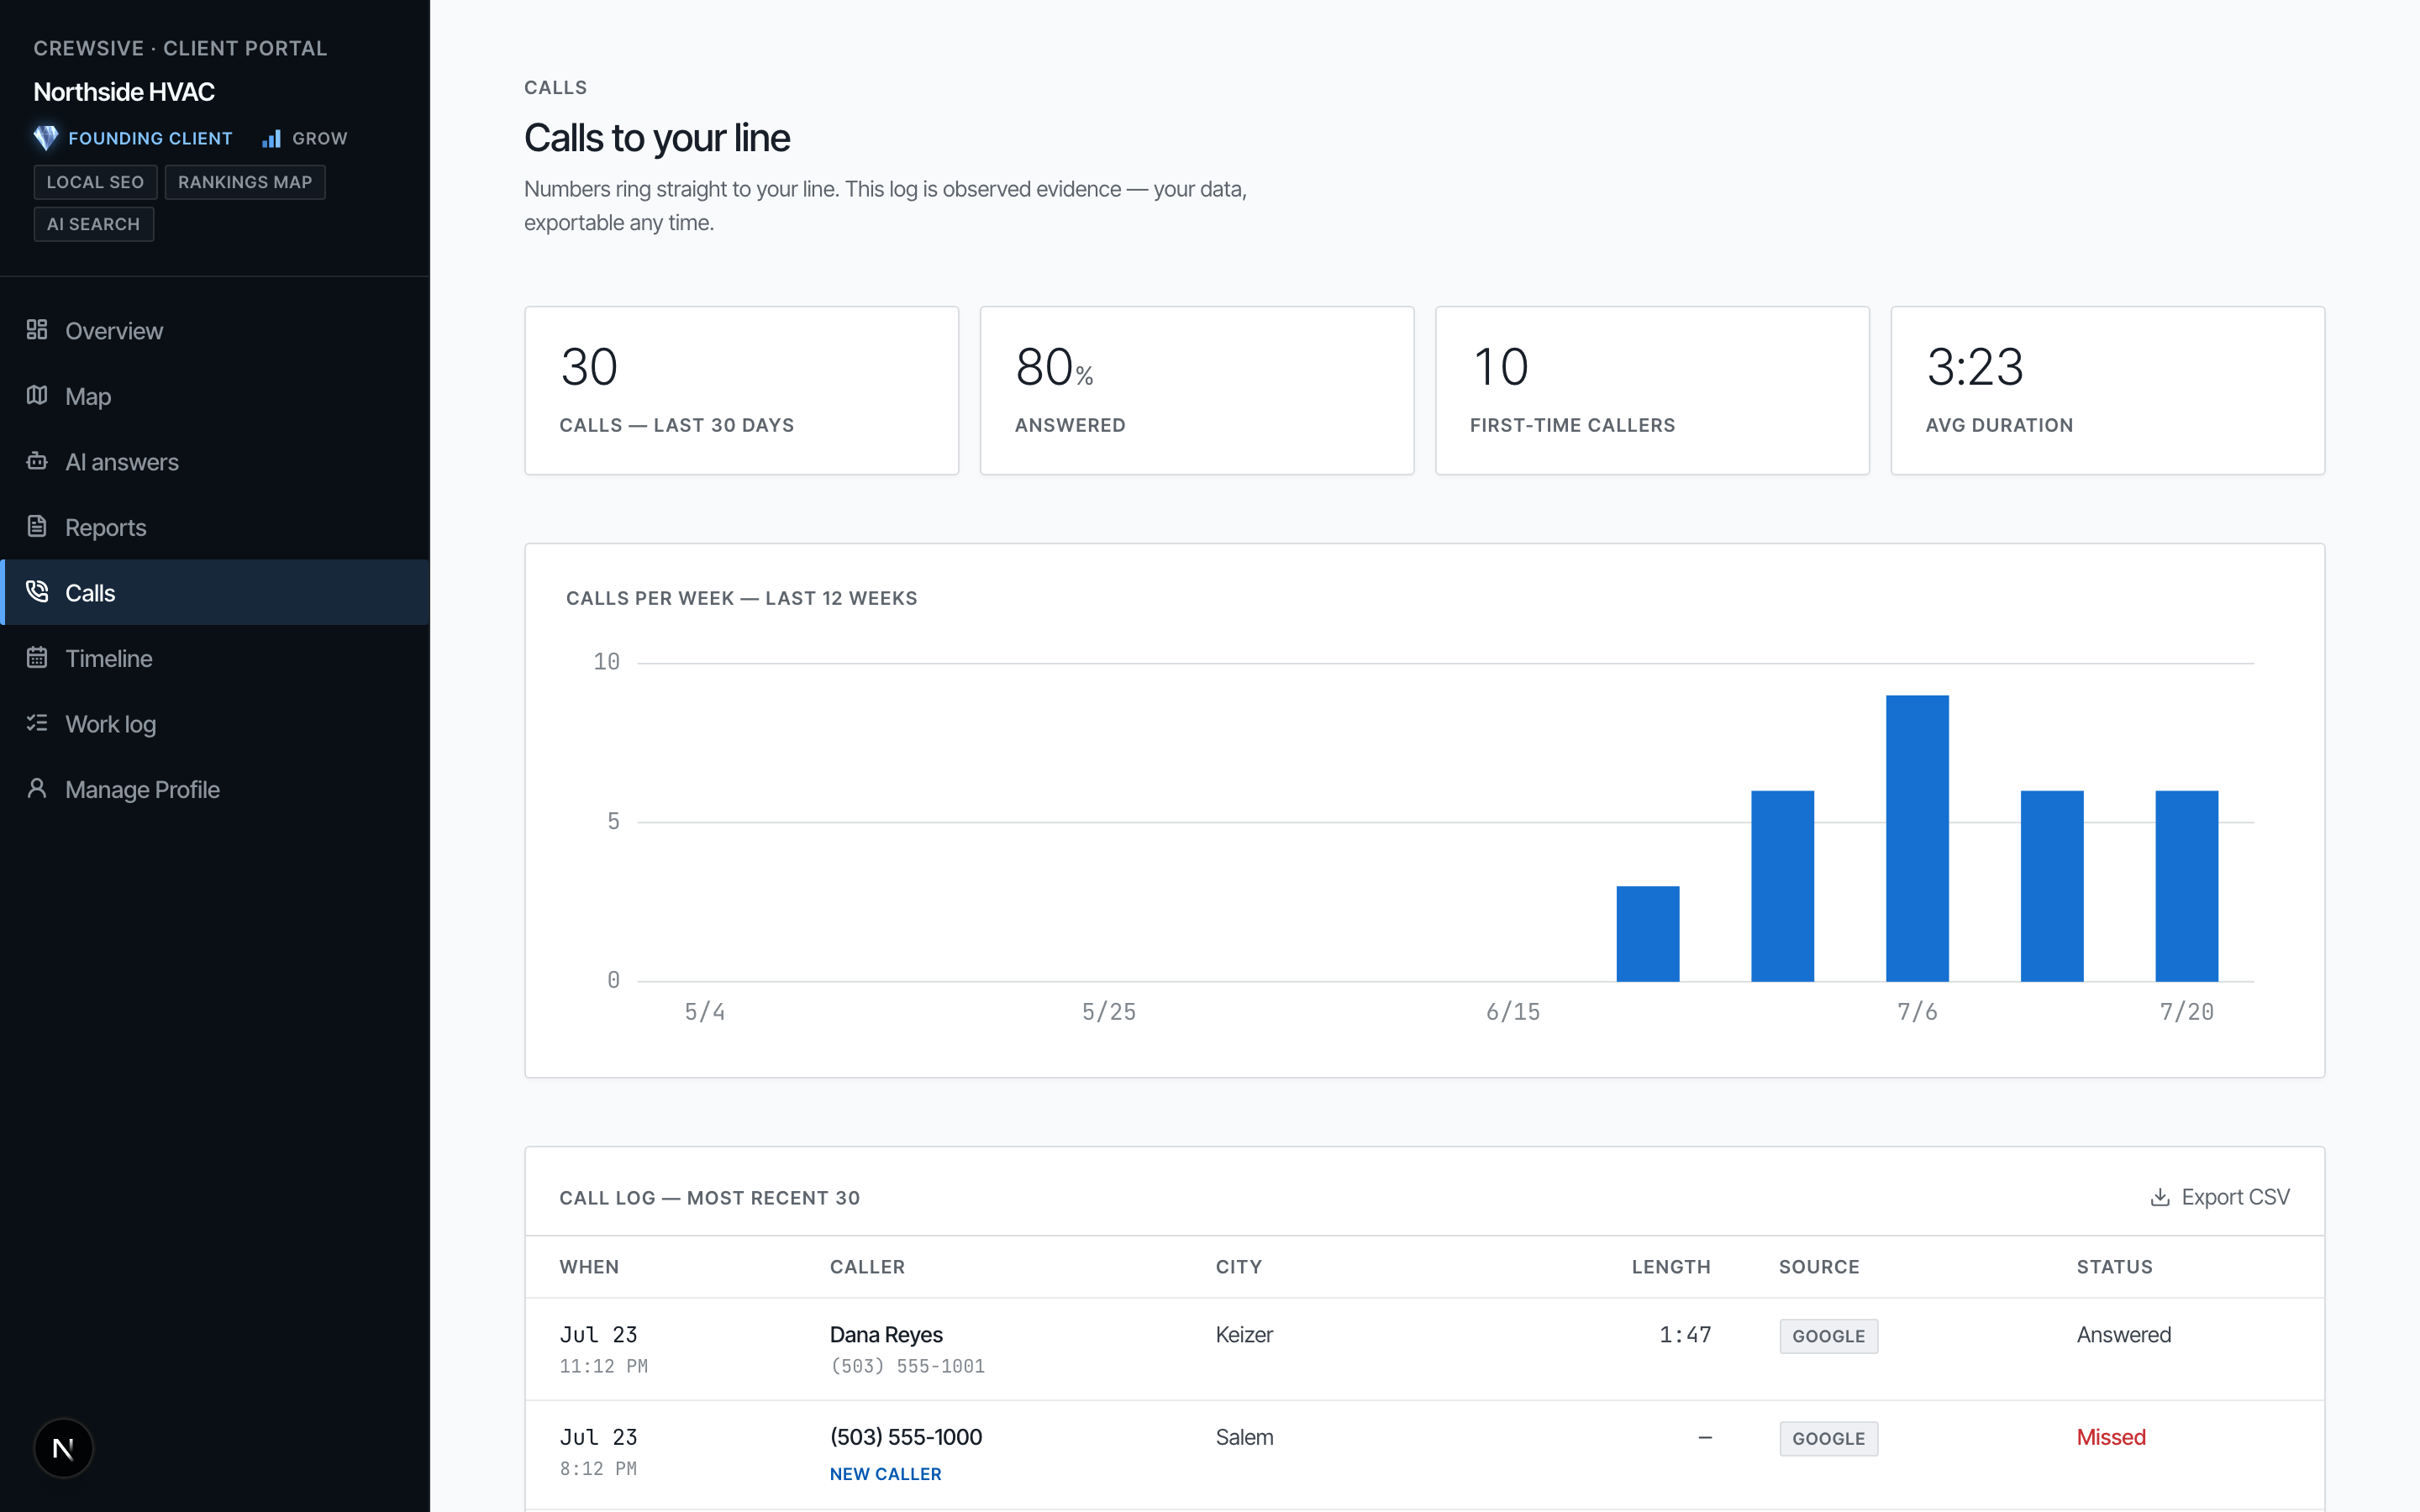Viewport: 2420px width, 1512px height.
Task: Click the Calls to your line heading
Action: click(657, 138)
